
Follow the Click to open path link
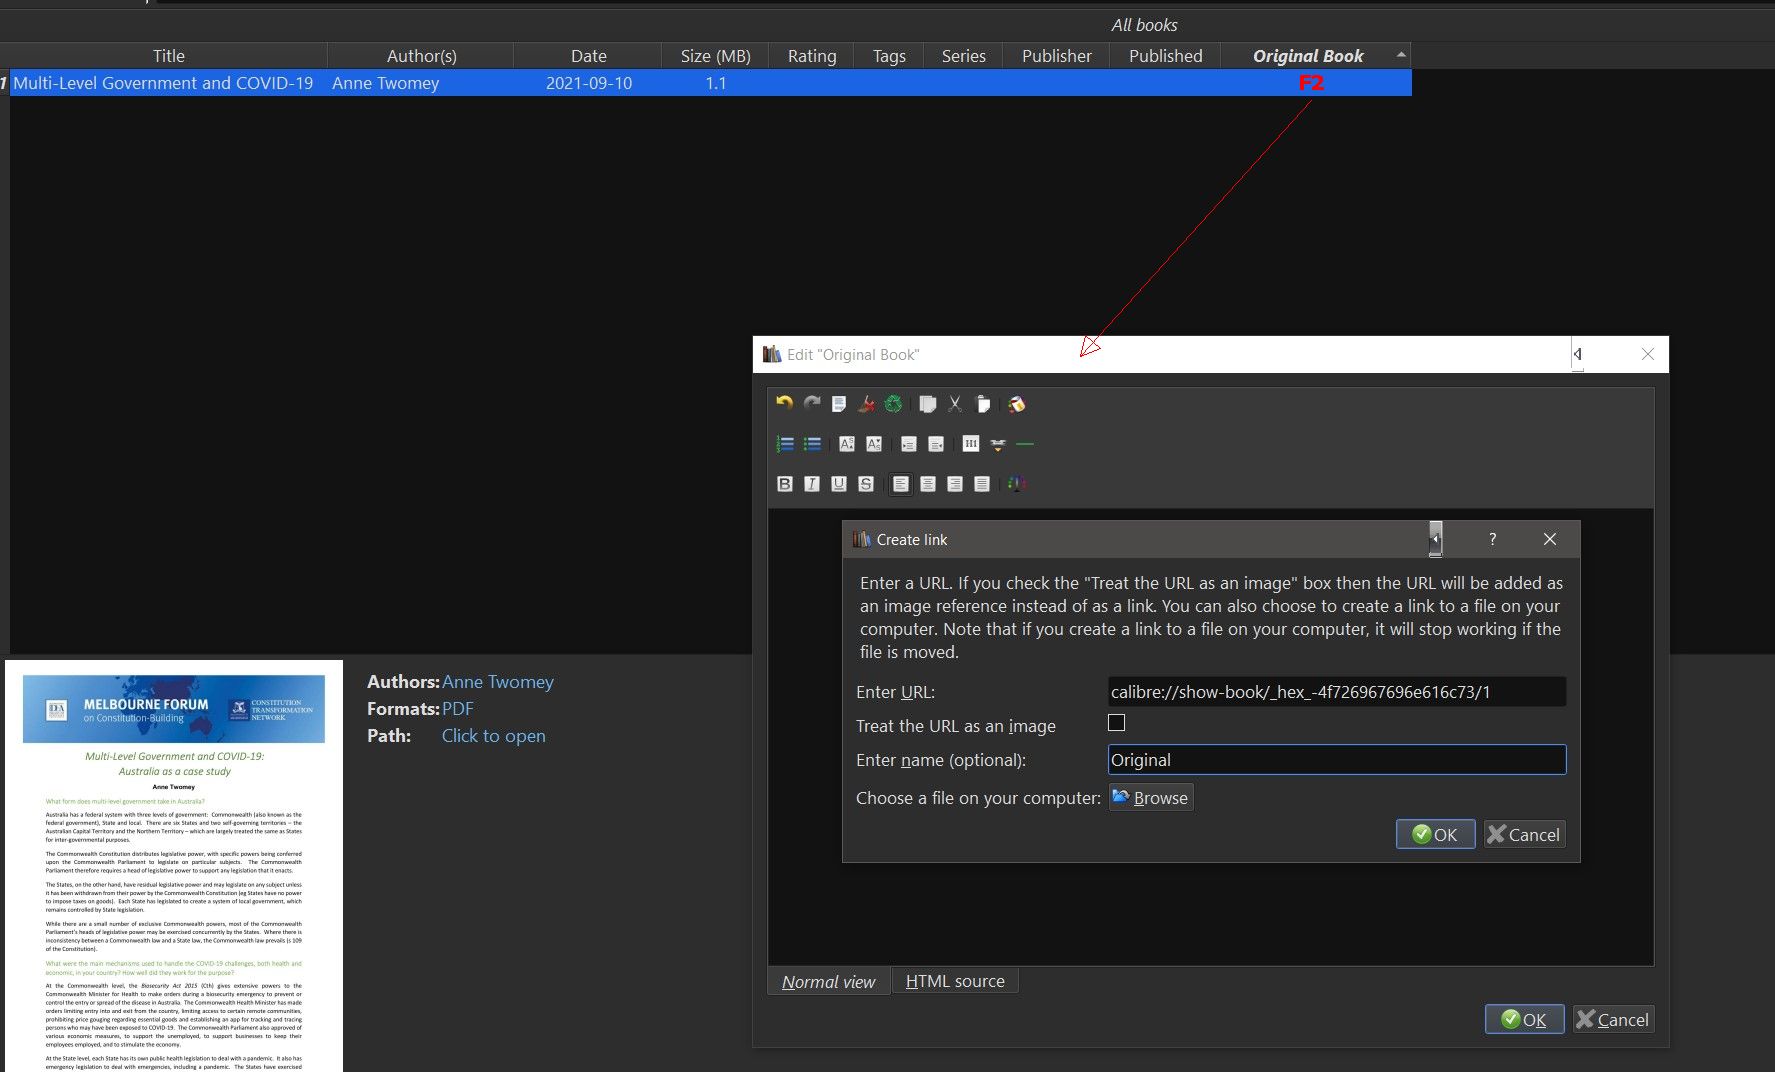pos(494,735)
